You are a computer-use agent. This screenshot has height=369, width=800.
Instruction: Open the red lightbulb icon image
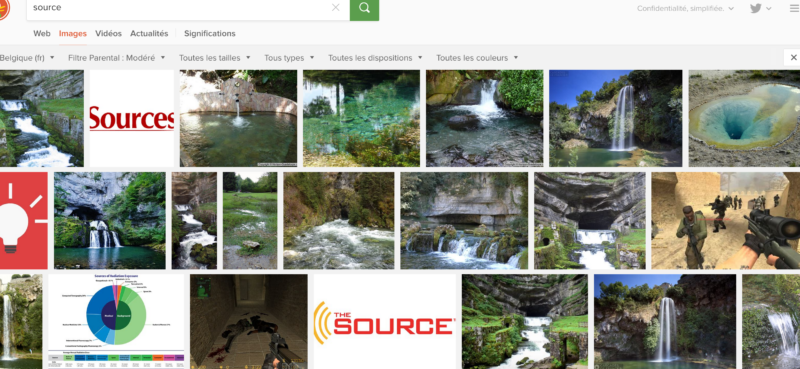pos(23,220)
